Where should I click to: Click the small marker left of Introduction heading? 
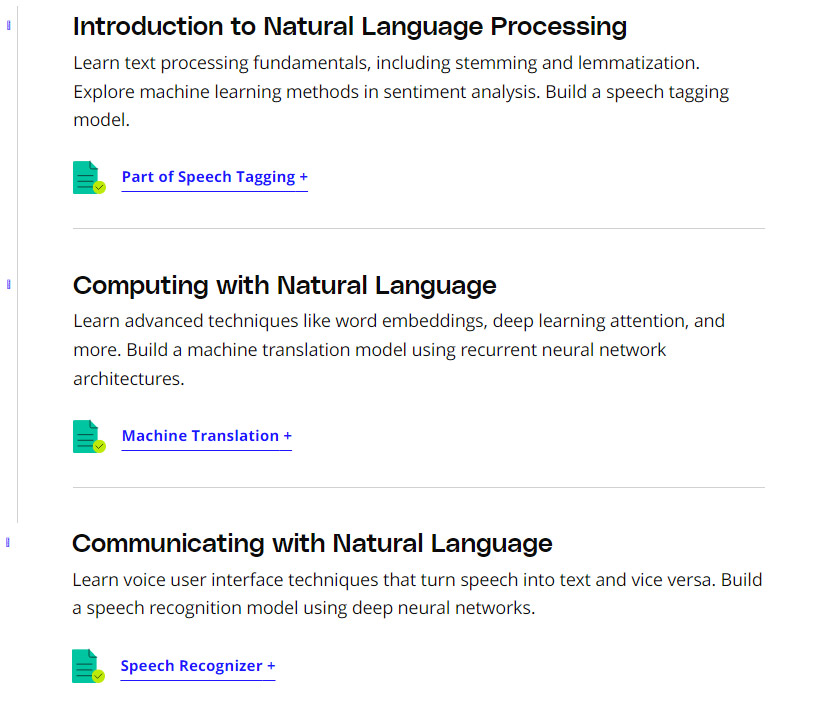coord(8,25)
